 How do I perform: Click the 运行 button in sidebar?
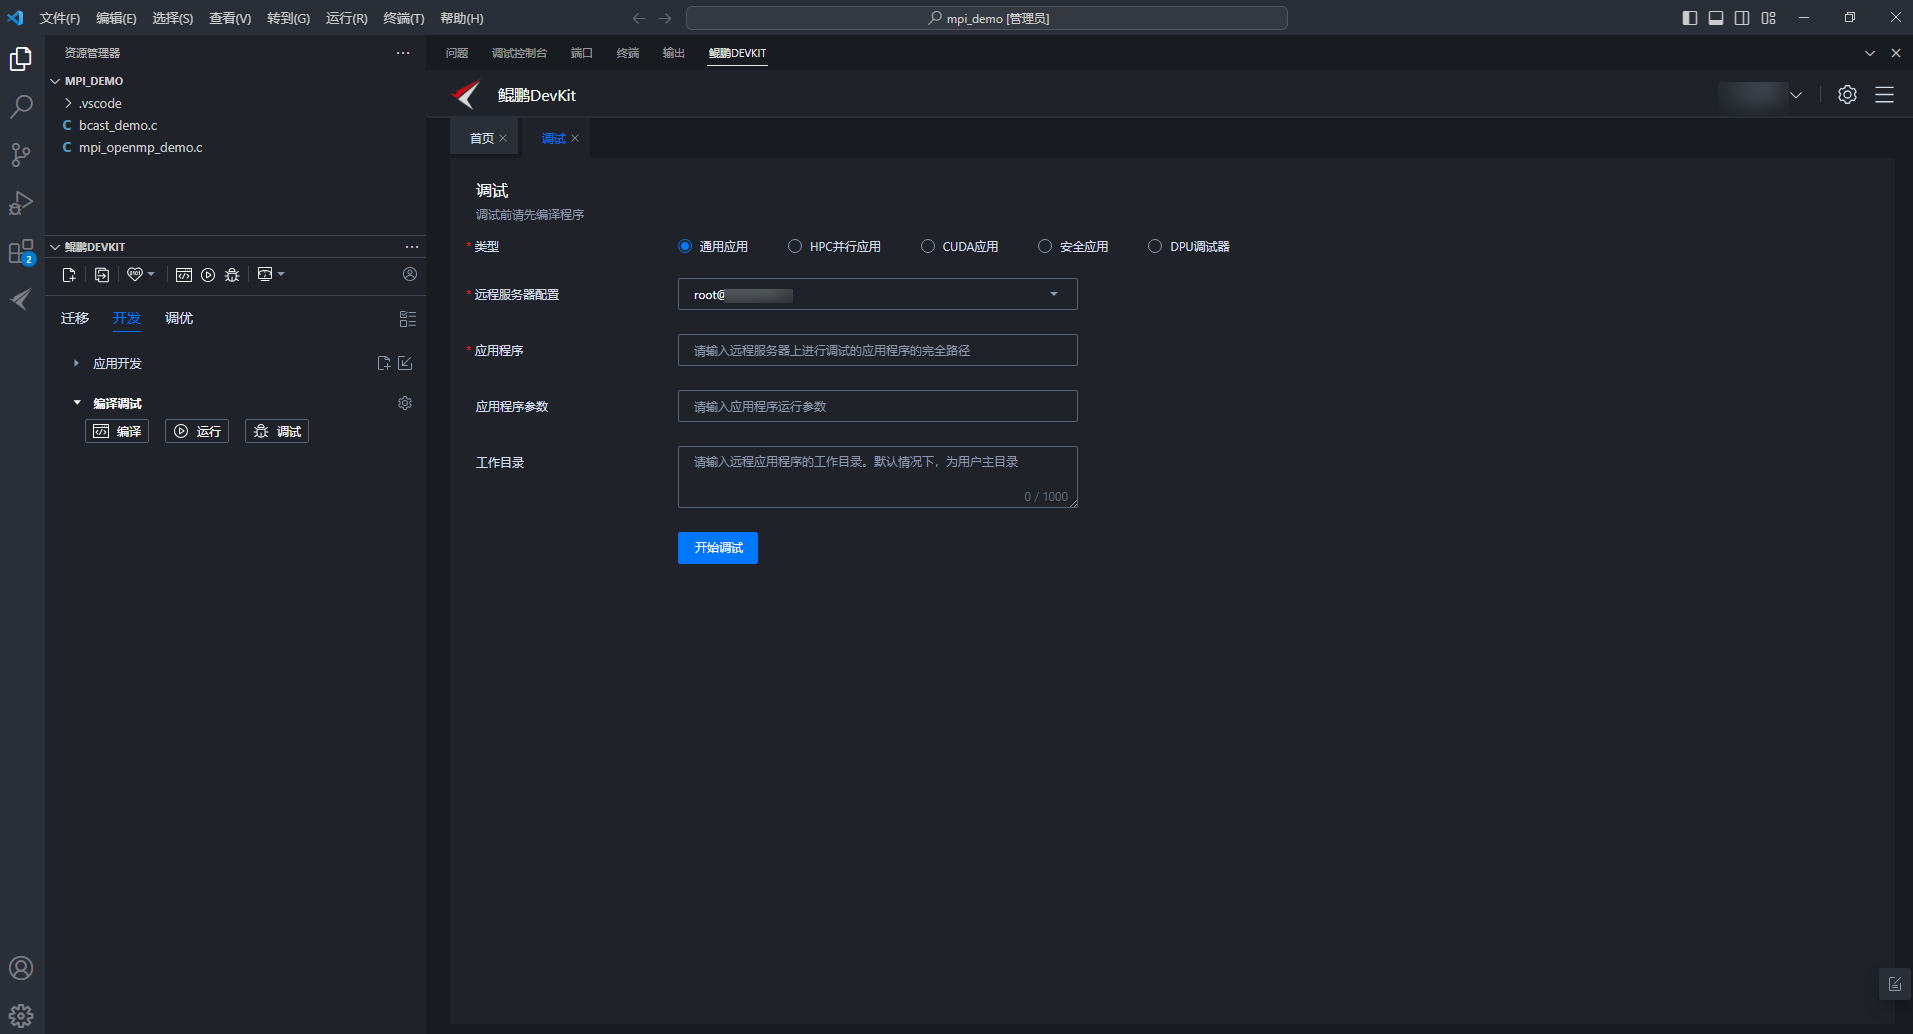[197, 431]
